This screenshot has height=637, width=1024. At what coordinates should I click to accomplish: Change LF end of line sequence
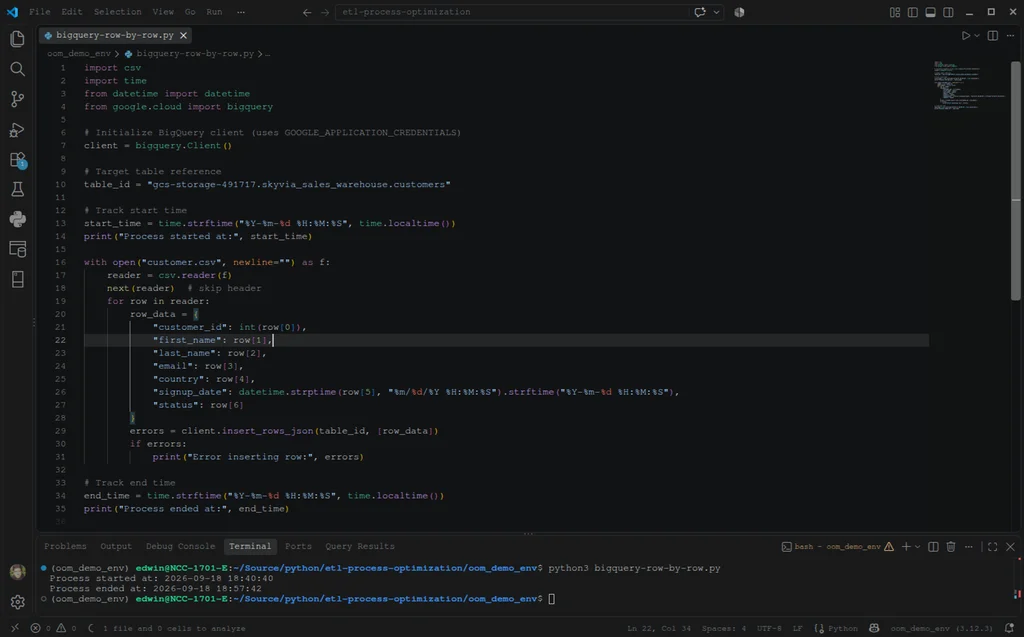[x=797, y=629]
